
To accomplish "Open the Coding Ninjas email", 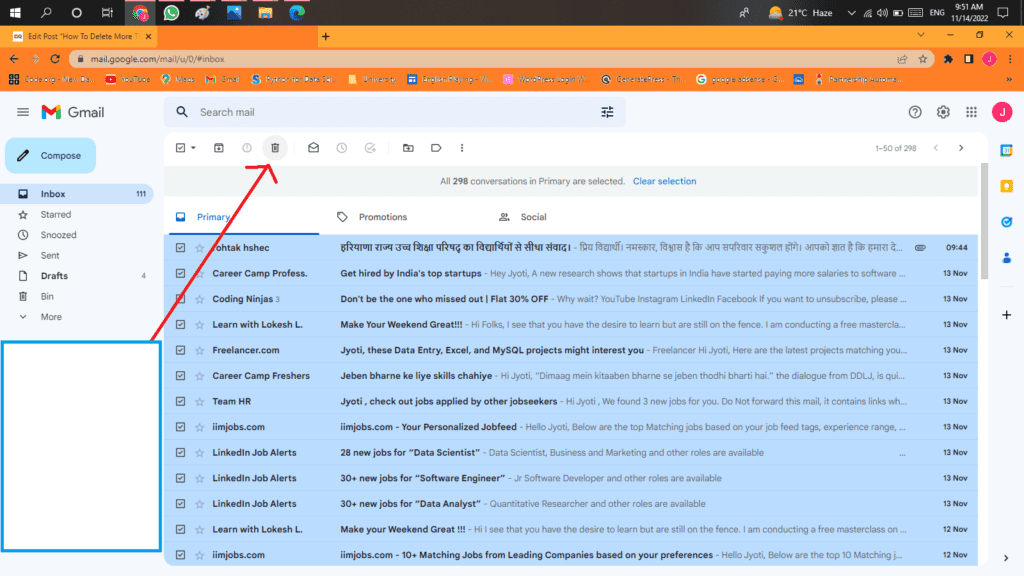I will coord(570,299).
